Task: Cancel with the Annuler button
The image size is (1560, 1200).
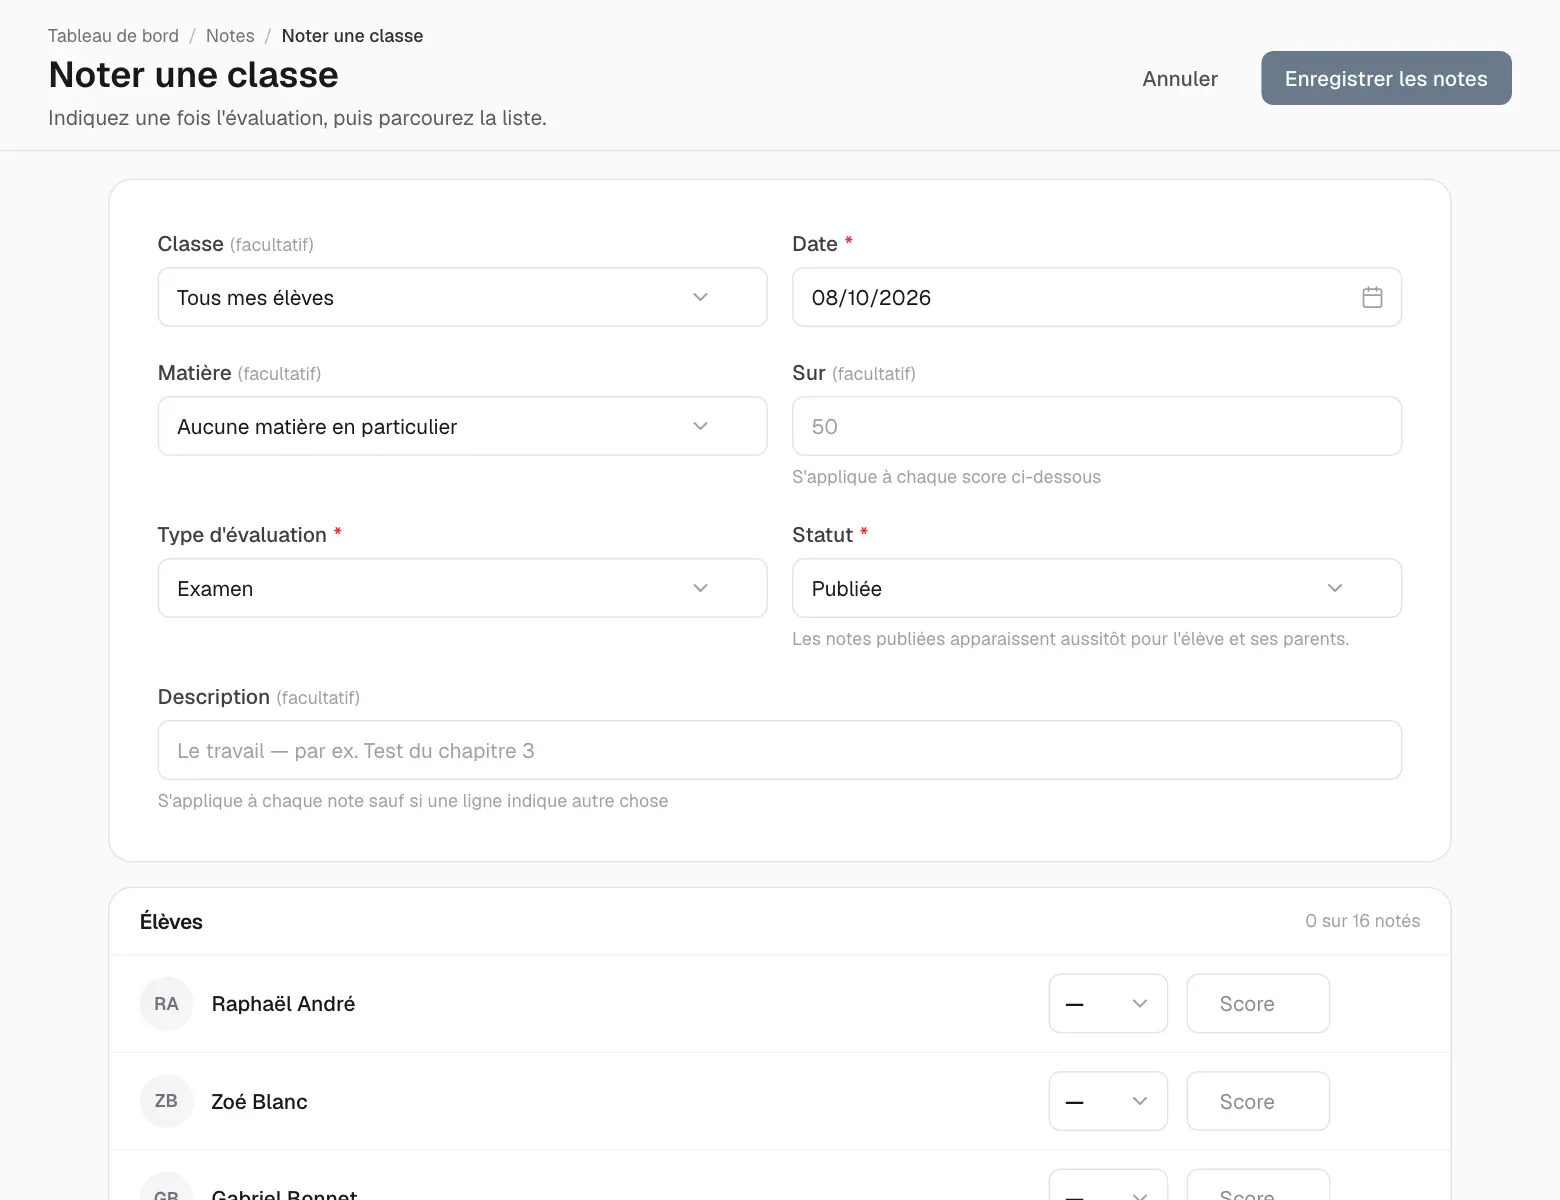Action: pos(1180,78)
